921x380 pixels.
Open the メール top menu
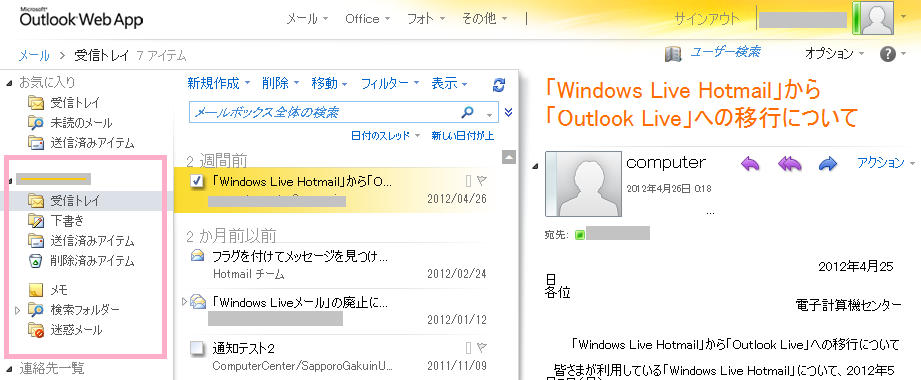[x=307, y=19]
